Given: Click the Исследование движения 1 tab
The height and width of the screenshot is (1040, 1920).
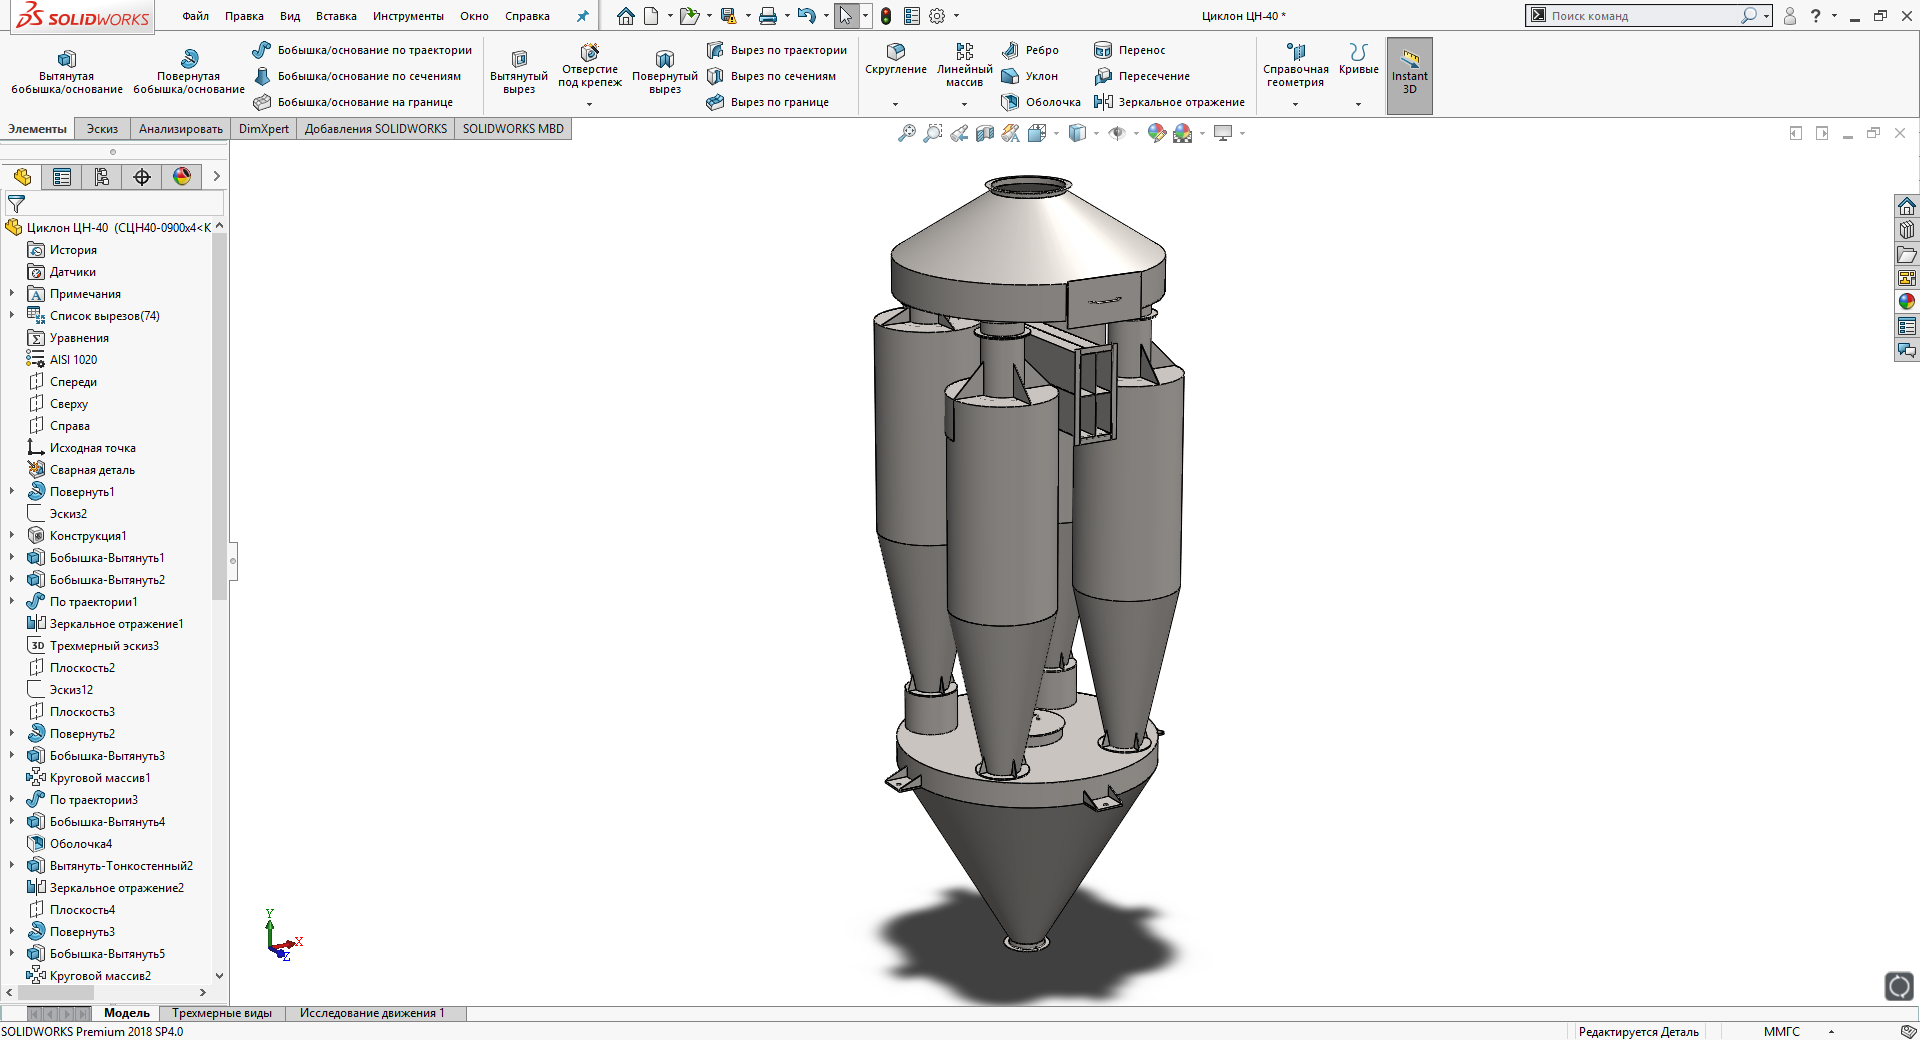Looking at the screenshot, I should coord(372,1013).
